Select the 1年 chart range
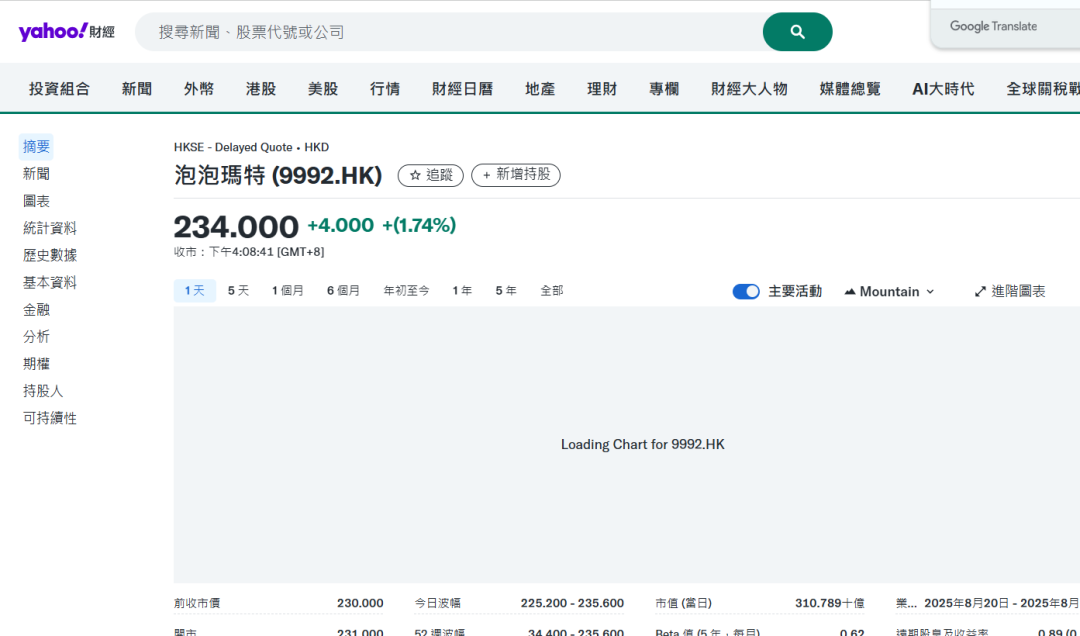 coord(462,291)
